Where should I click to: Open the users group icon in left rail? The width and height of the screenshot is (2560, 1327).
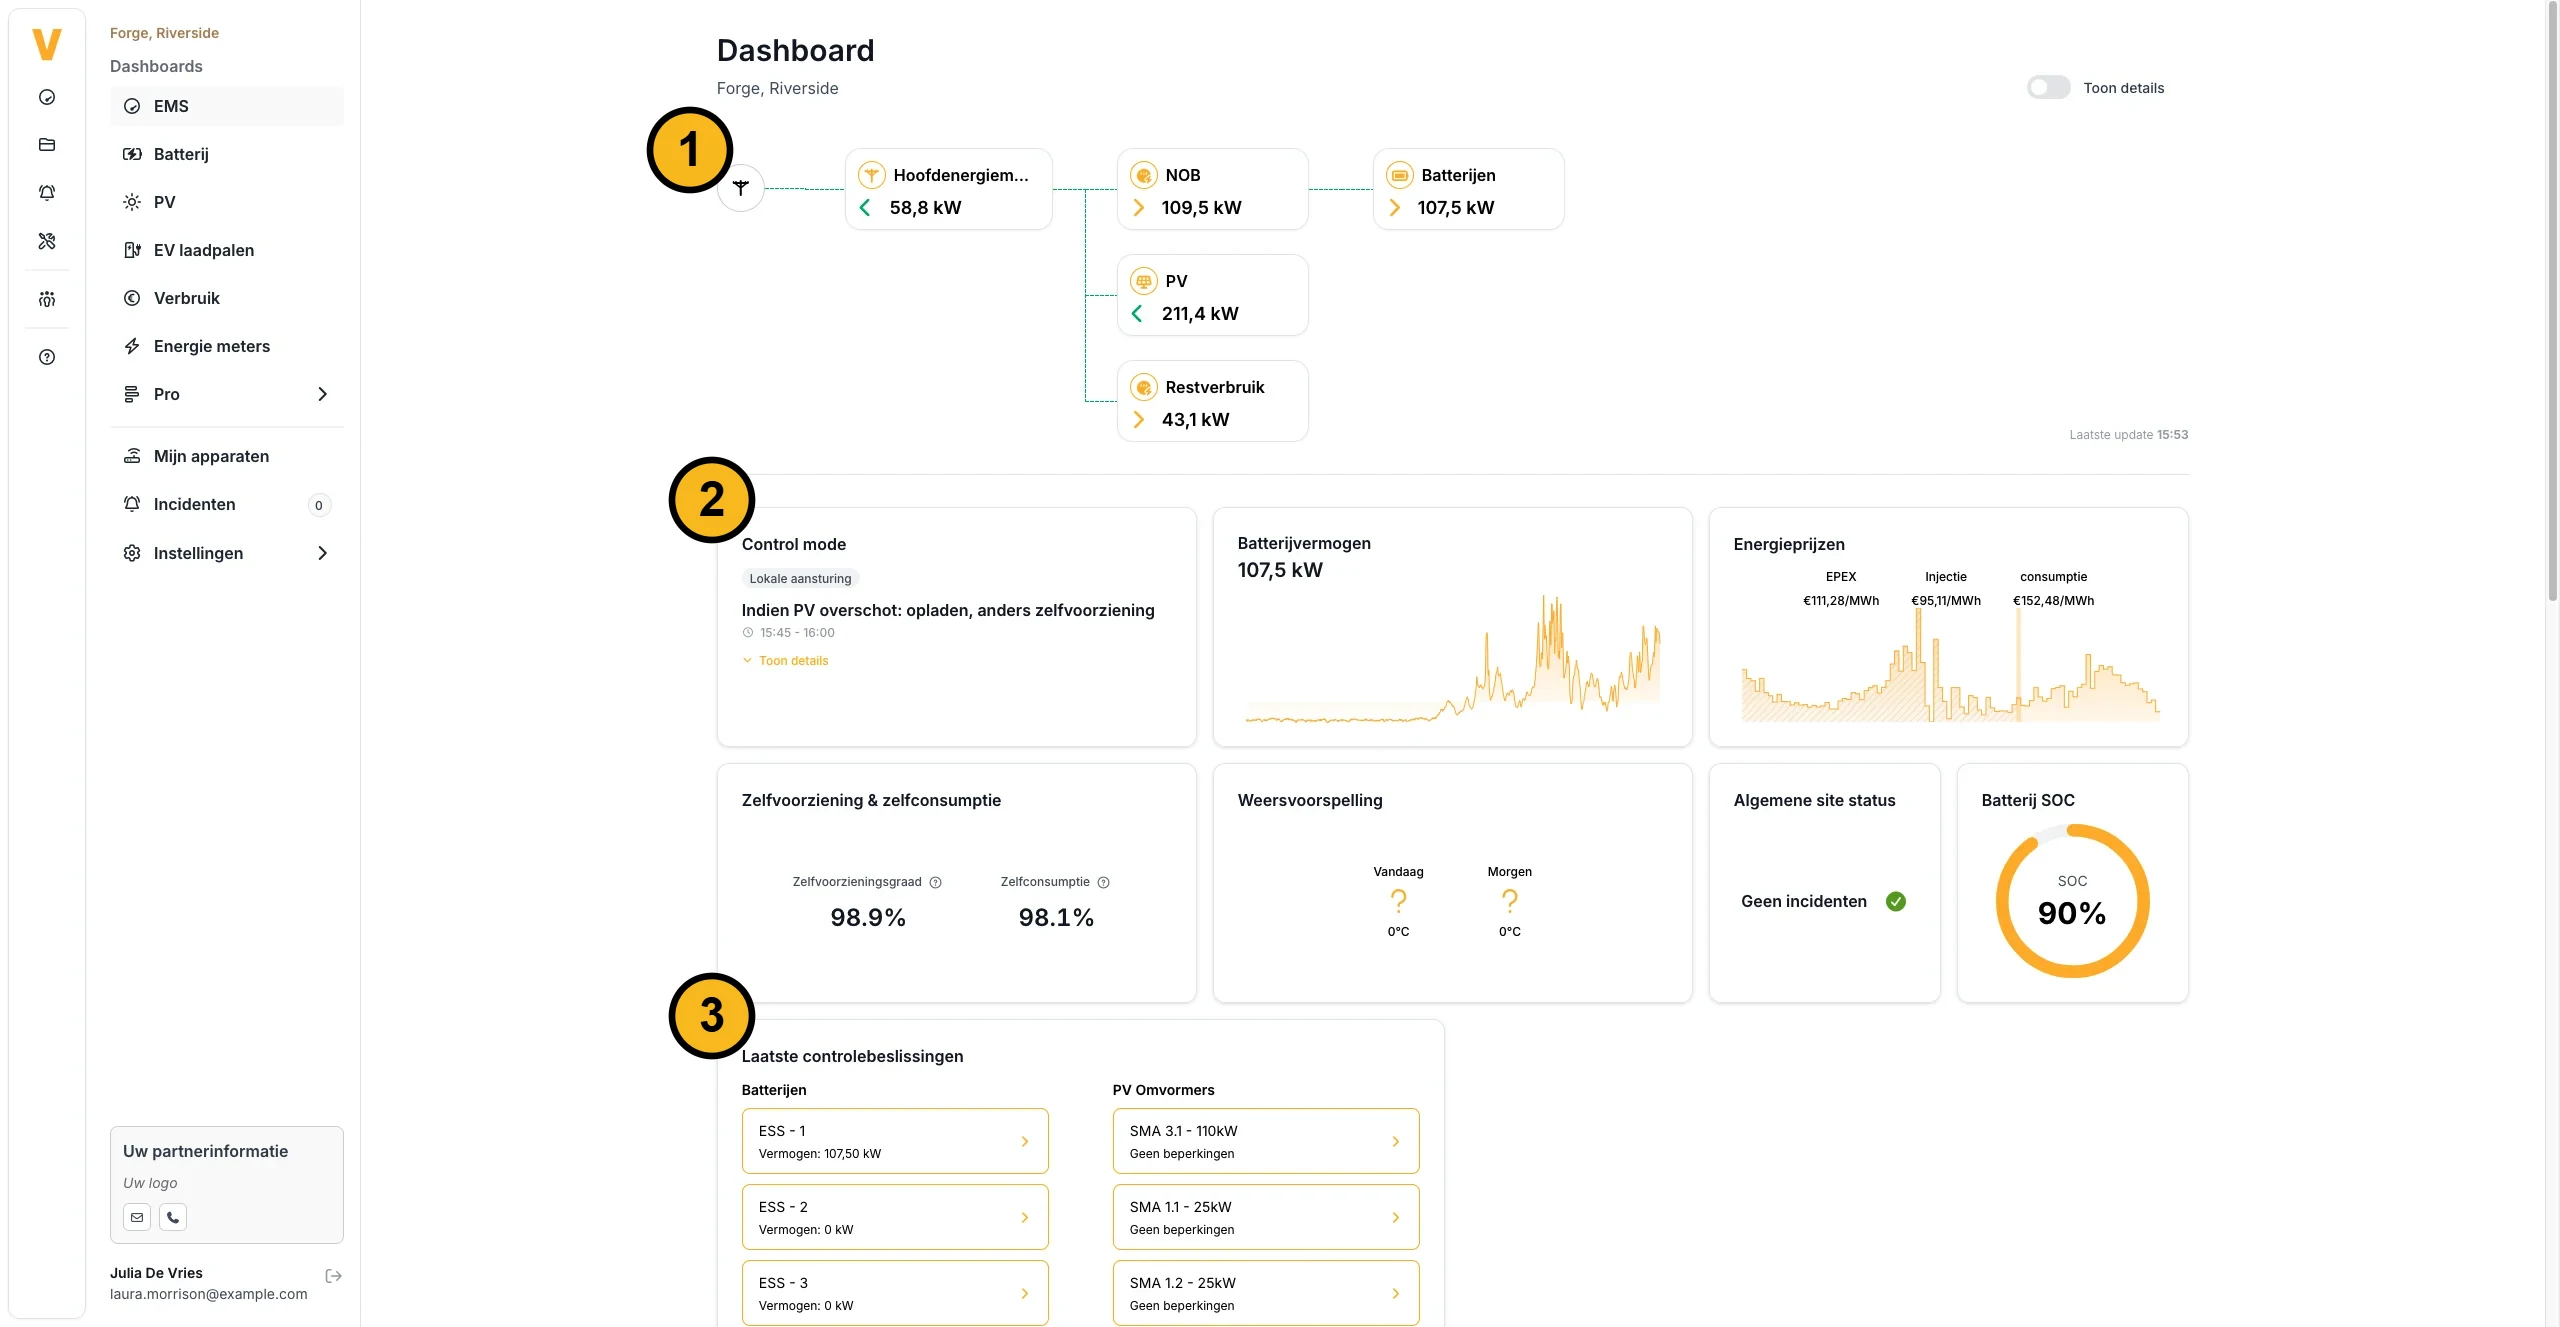point(47,299)
